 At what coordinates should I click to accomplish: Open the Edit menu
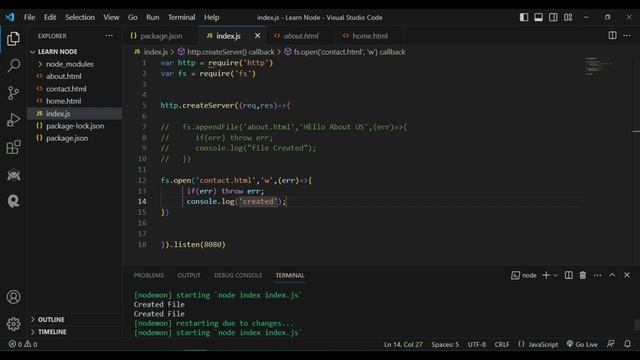[x=50, y=17]
